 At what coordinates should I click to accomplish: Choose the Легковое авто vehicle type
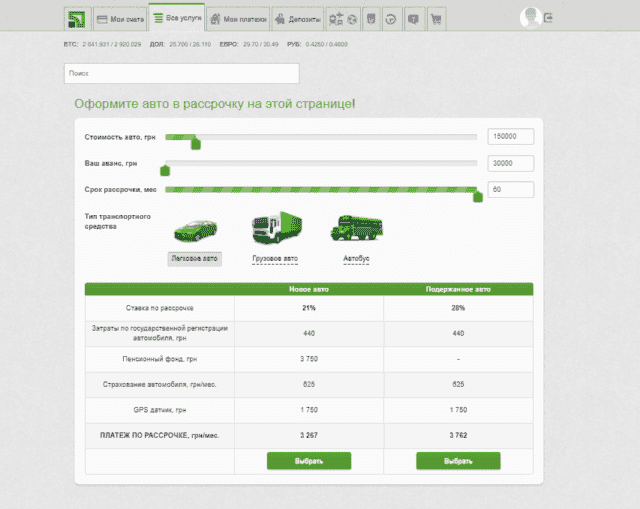pos(194,258)
